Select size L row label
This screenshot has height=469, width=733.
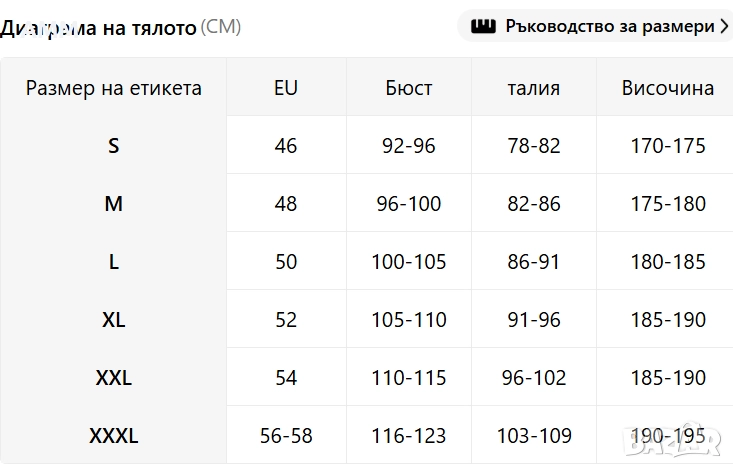coord(114,262)
